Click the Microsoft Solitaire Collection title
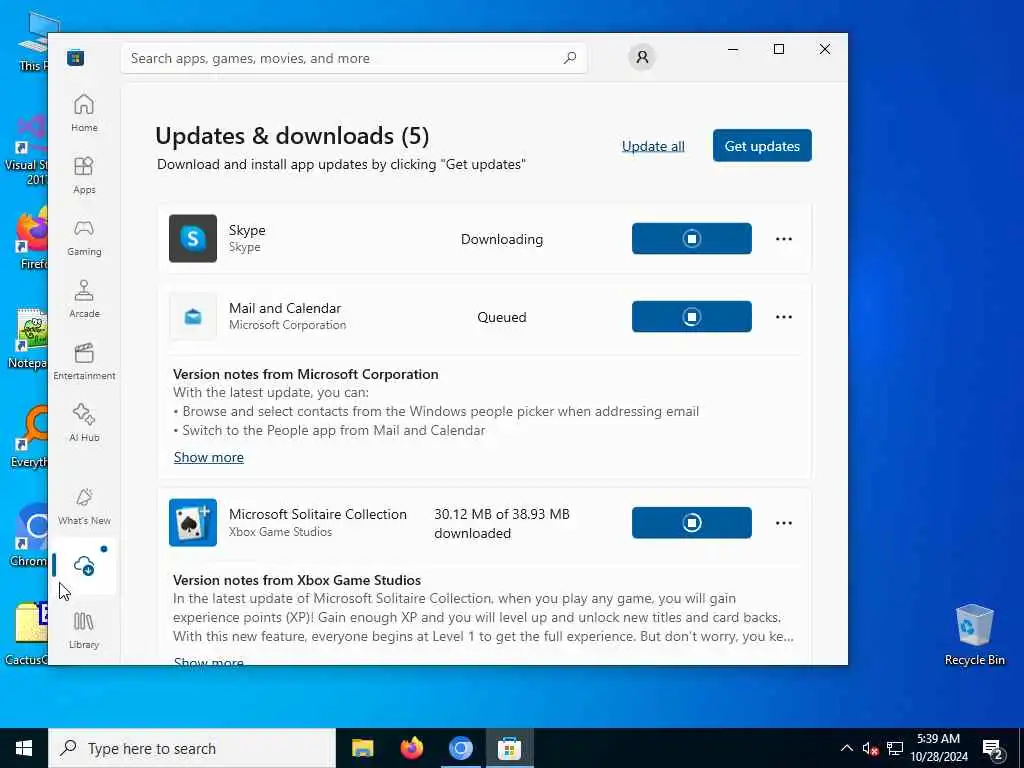Screen dimensions: 1024x768 [317, 514]
